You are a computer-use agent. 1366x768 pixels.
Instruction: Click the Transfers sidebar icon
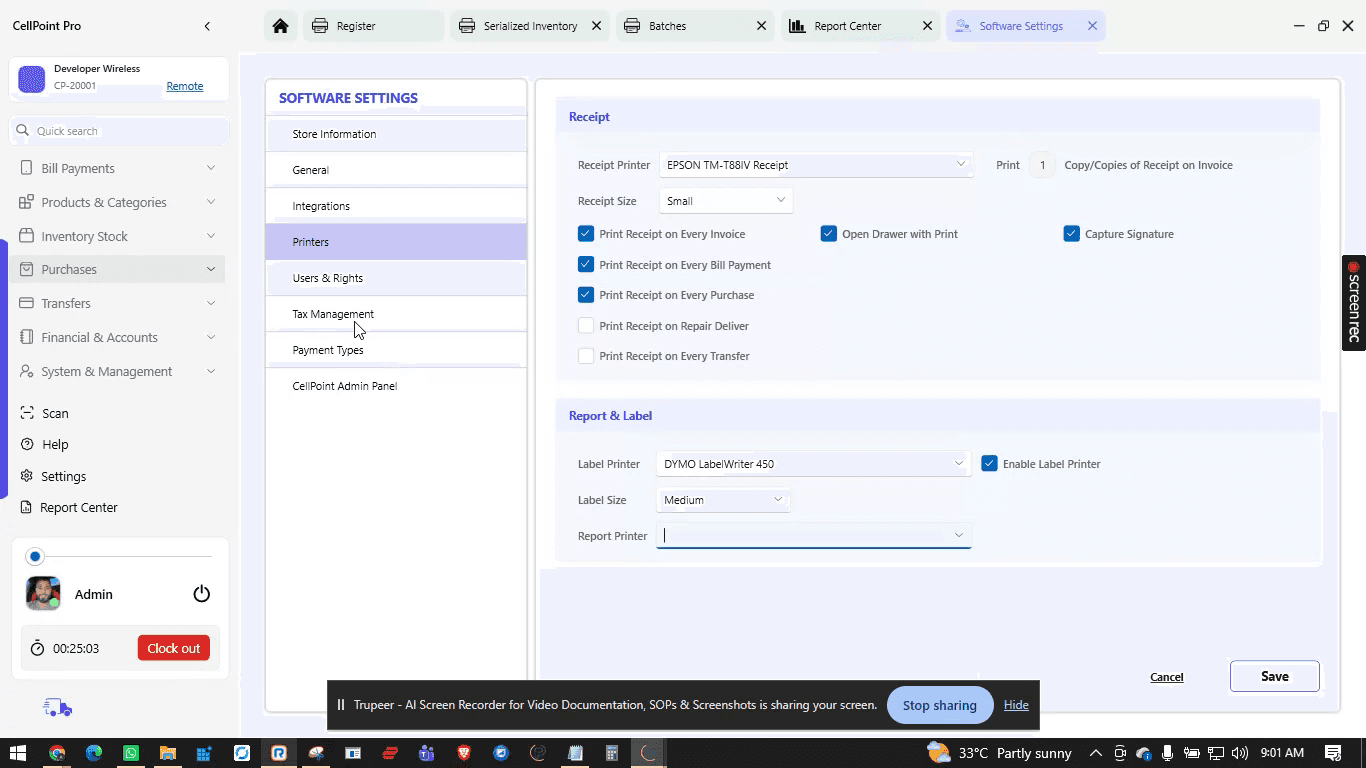tap(26, 303)
